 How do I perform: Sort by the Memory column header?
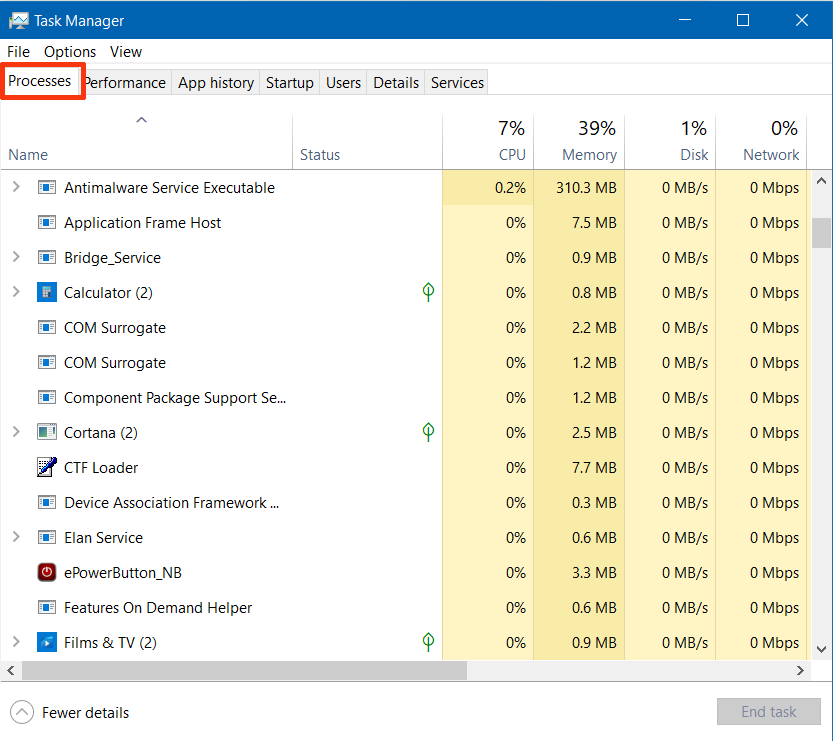point(579,142)
